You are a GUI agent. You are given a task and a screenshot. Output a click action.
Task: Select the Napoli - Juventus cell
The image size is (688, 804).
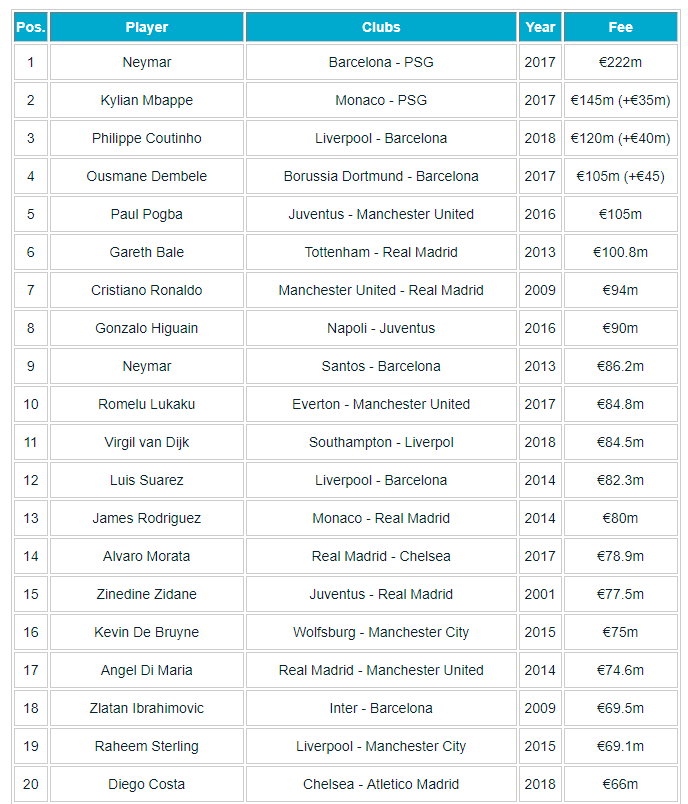coord(381,328)
